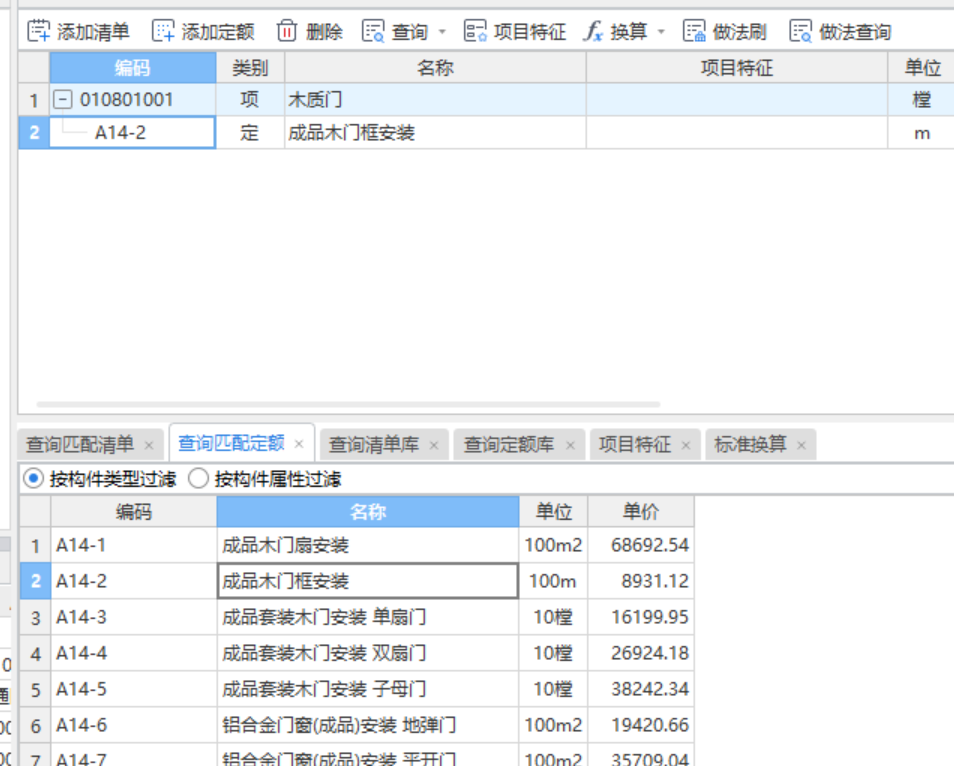Image resolution: width=954 pixels, height=766 pixels.
Task: Click the 删除 trash icon
Action: (286, 31)
